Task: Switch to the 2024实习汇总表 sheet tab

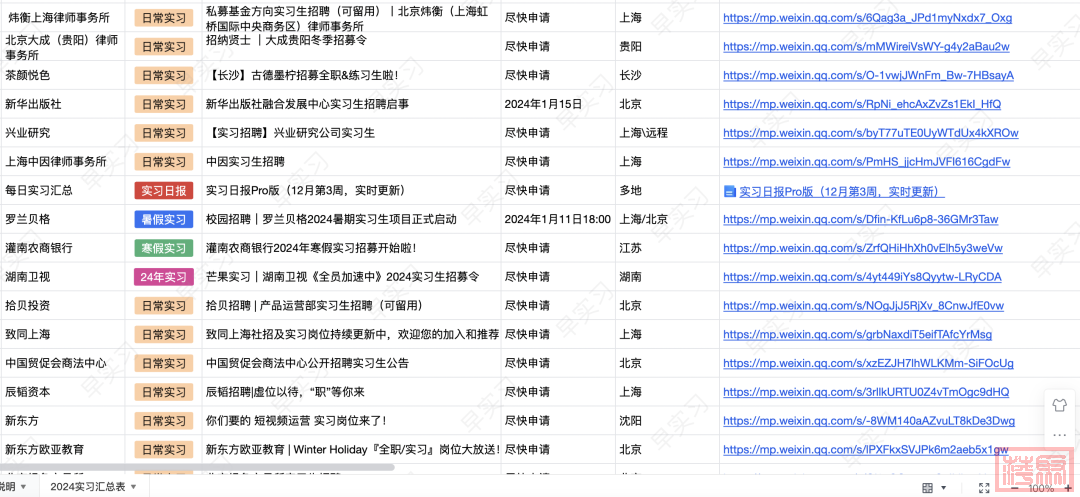Action: [x=87, y=487]
